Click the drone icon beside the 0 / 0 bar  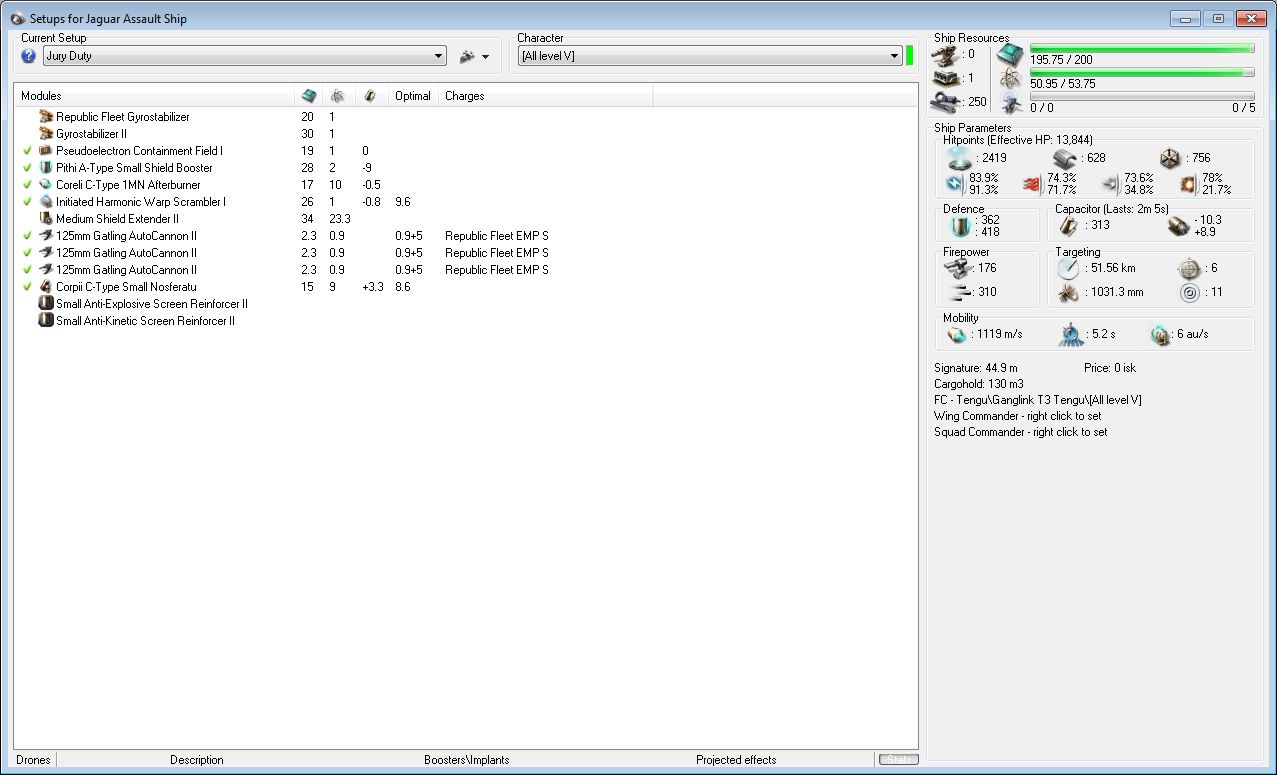tap(1010, 101)
